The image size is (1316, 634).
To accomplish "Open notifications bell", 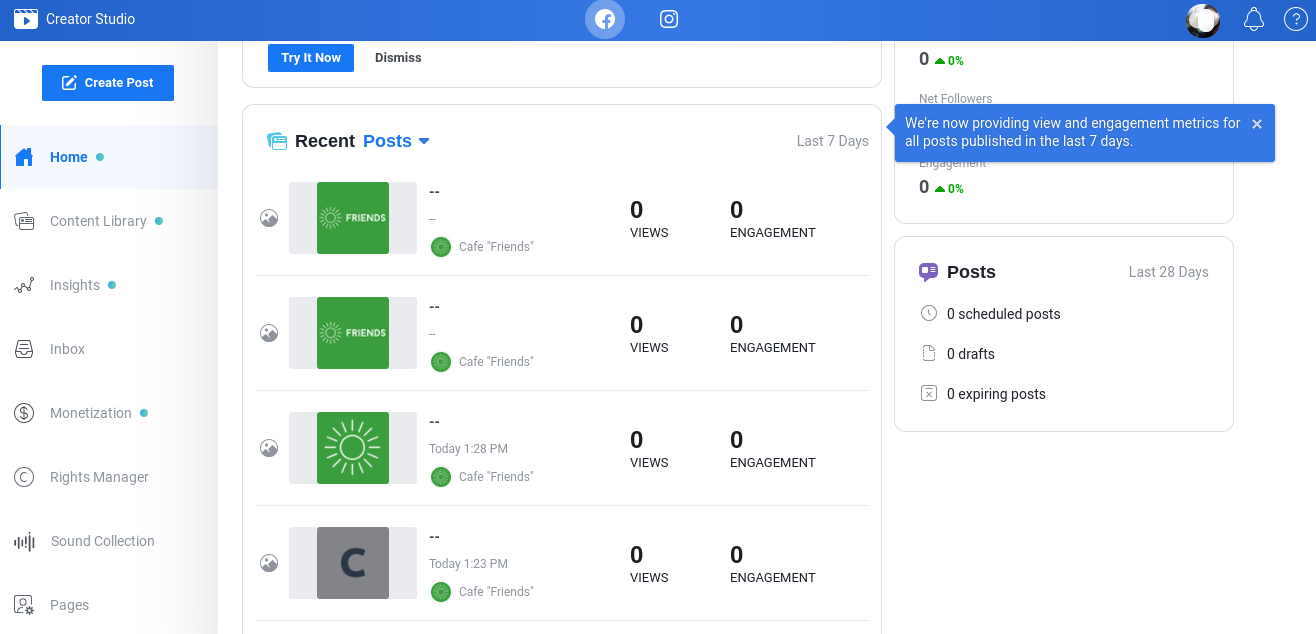I will 1253,20.
